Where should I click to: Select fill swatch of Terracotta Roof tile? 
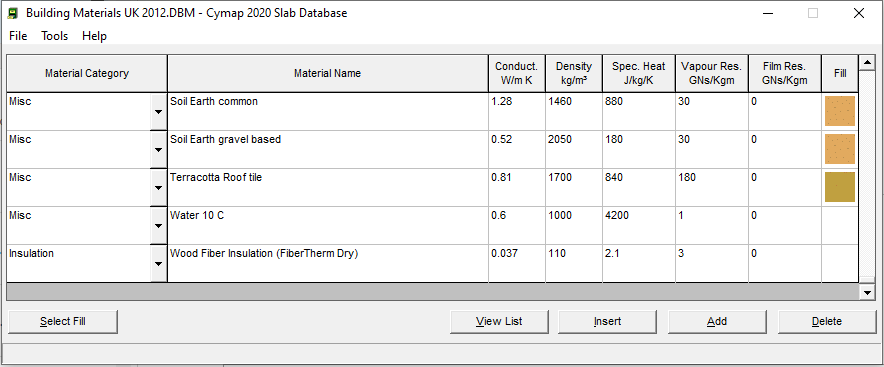[839, 187]
